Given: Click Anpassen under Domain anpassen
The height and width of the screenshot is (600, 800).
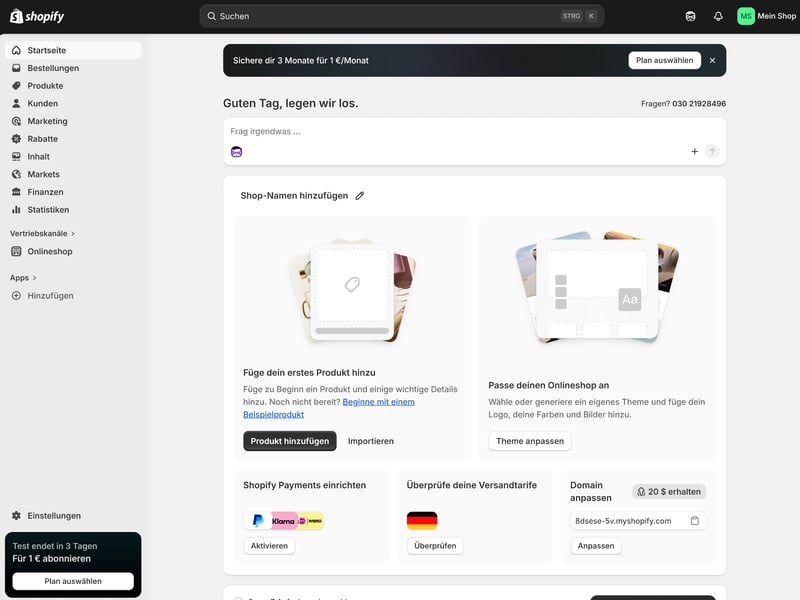Looking at the screenshot, I should (x=596, y=545).
